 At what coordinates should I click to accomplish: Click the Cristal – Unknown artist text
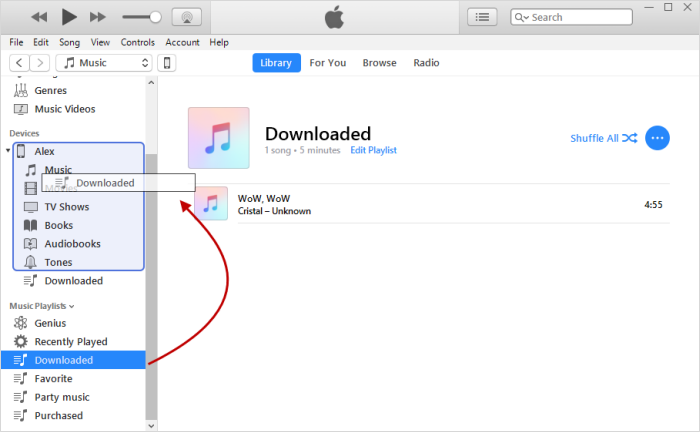pyautogui.click(x=274, y=211)
